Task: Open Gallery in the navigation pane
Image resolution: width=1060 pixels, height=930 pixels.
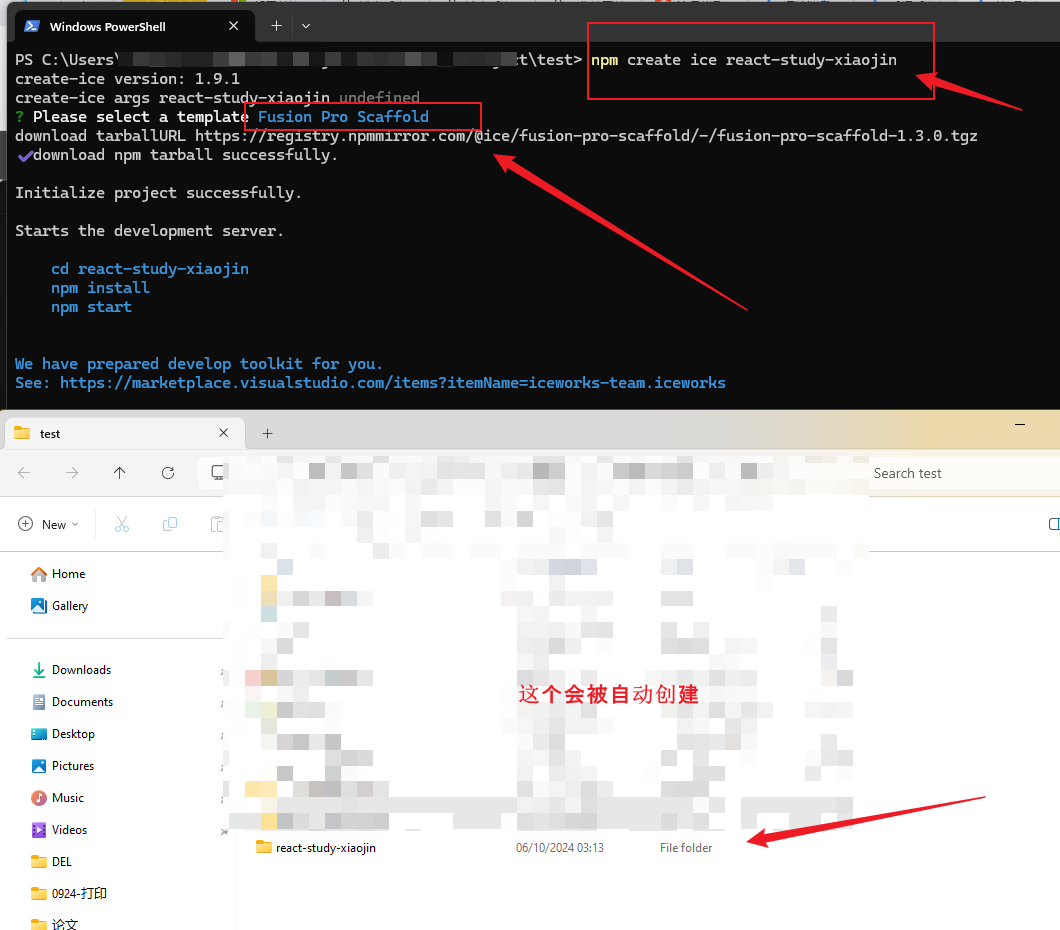Action: [x=70, y=606]
